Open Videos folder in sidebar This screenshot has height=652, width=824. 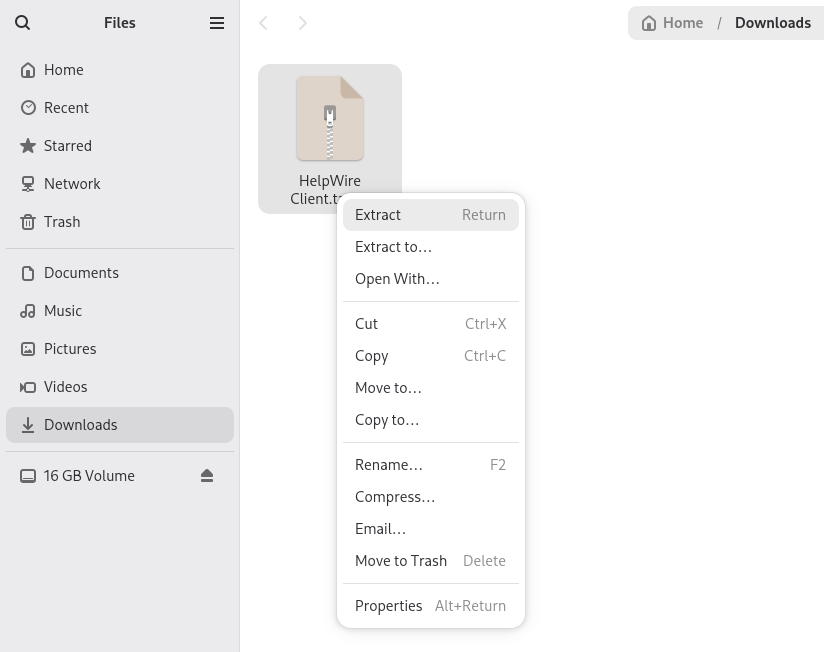pyautogui.click(x=120, y=387)
